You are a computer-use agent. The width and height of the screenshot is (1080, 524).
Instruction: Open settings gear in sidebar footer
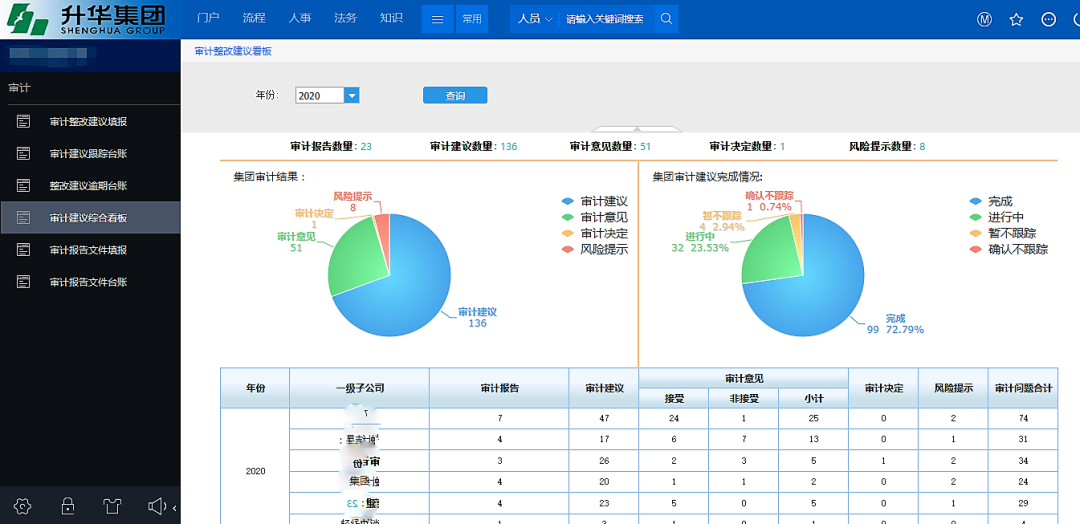[23, 506]
